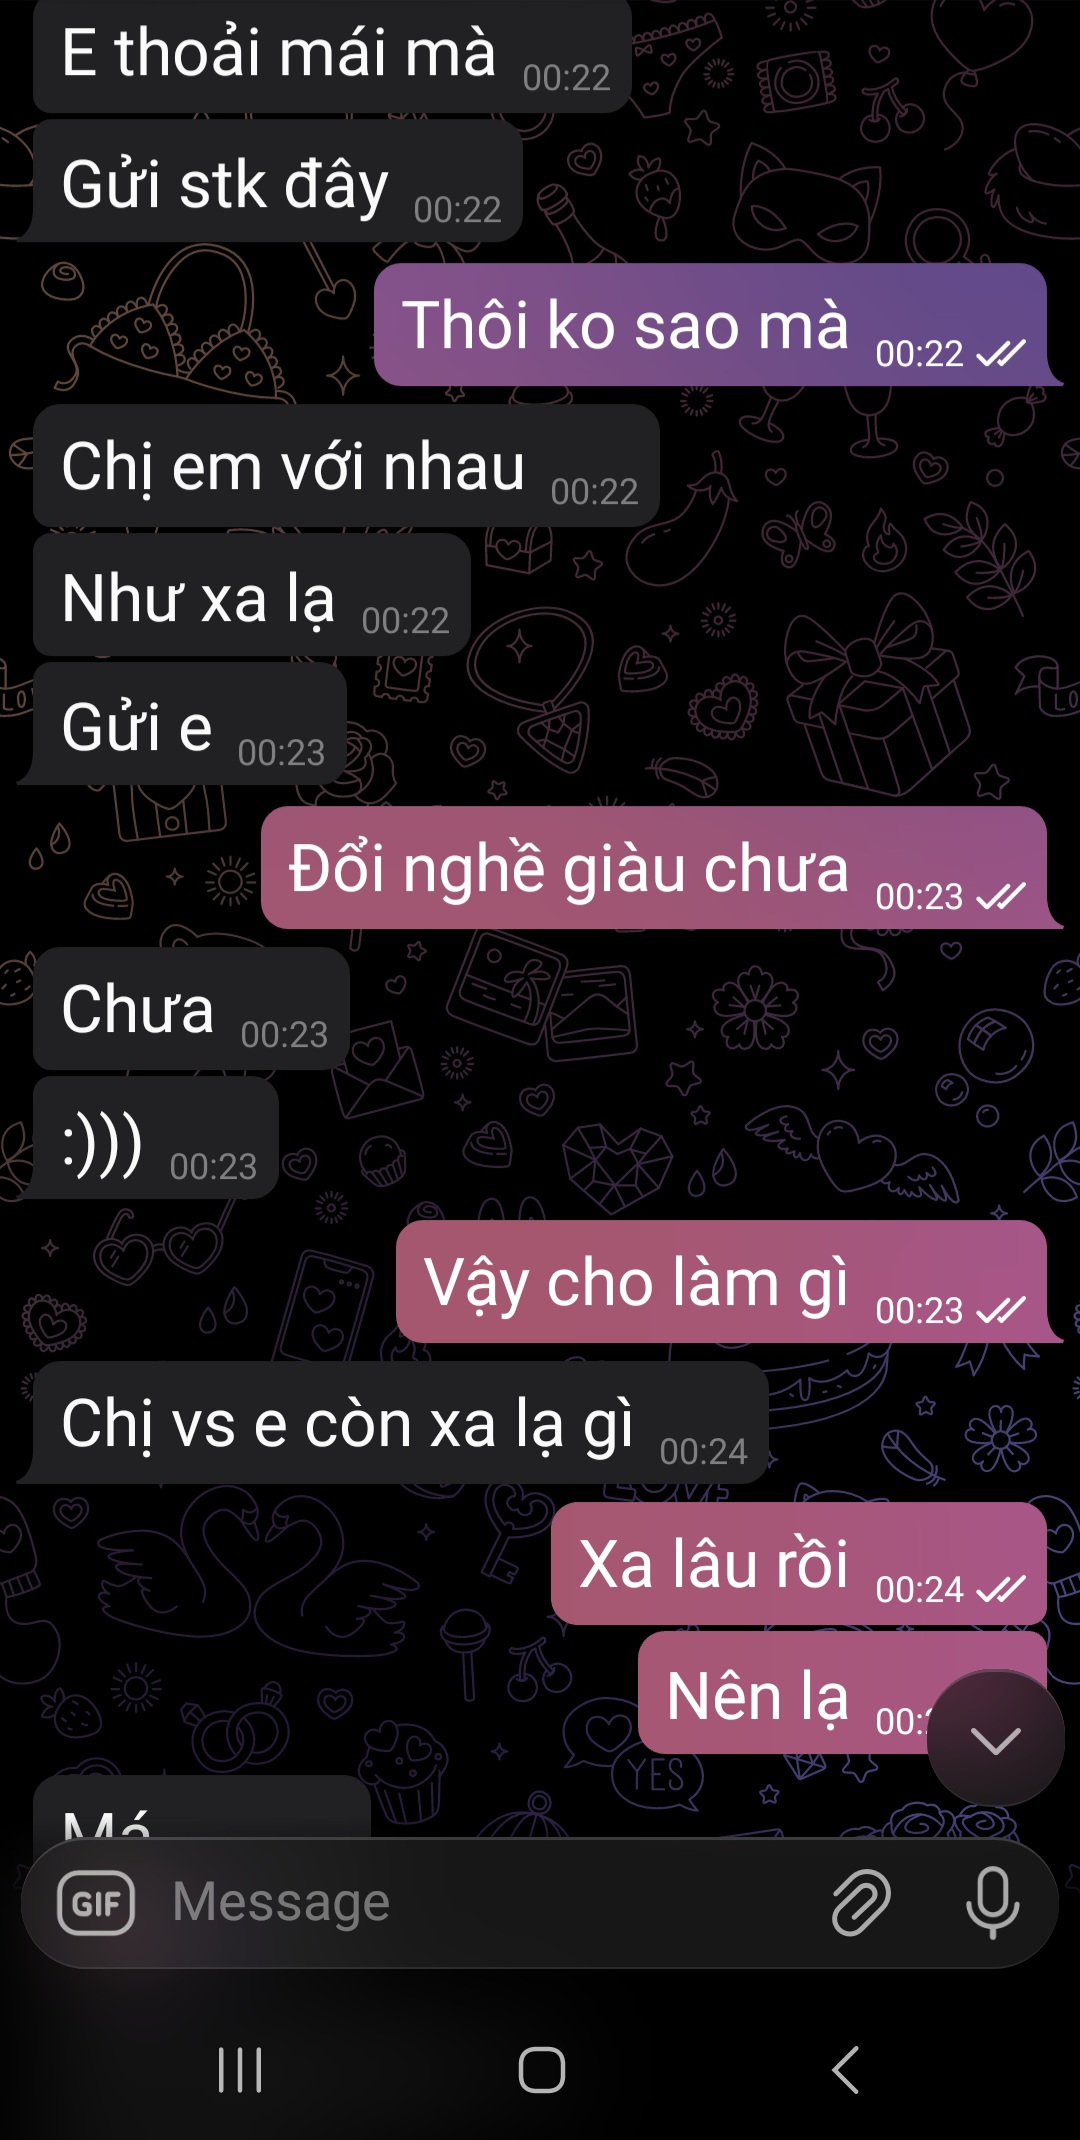Screen dimensions: 1080x2140
Task: Select the 'Gửi stk đây' message
Action: 277,181
